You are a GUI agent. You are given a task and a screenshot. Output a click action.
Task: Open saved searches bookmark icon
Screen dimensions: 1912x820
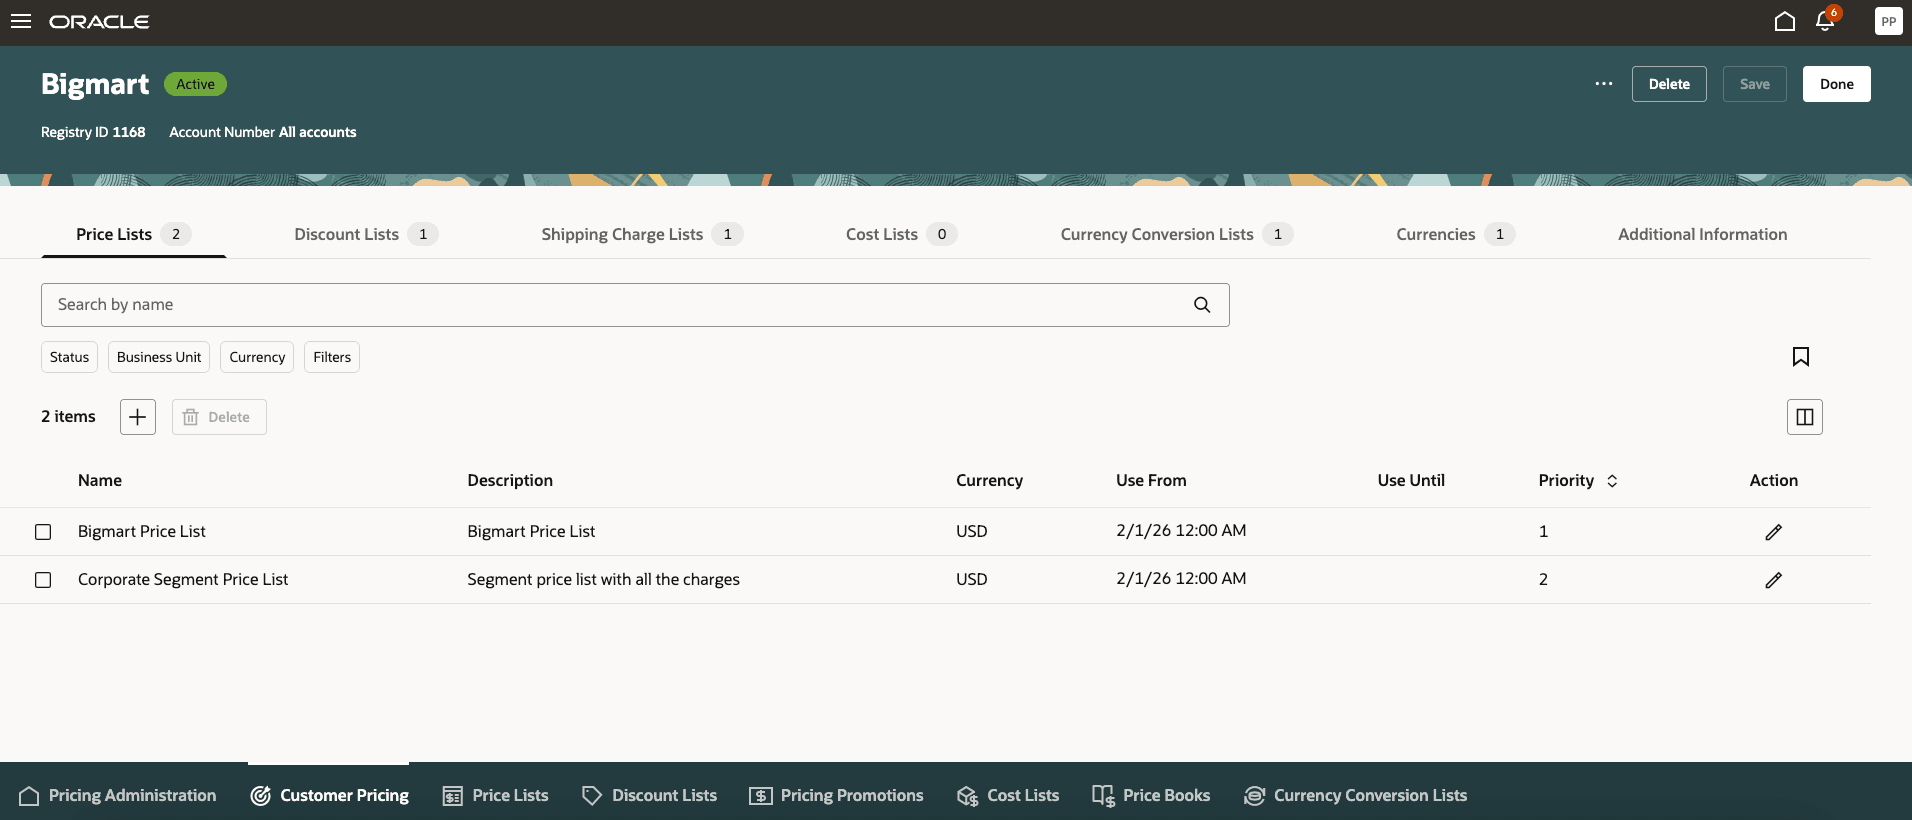point(1801,357)
